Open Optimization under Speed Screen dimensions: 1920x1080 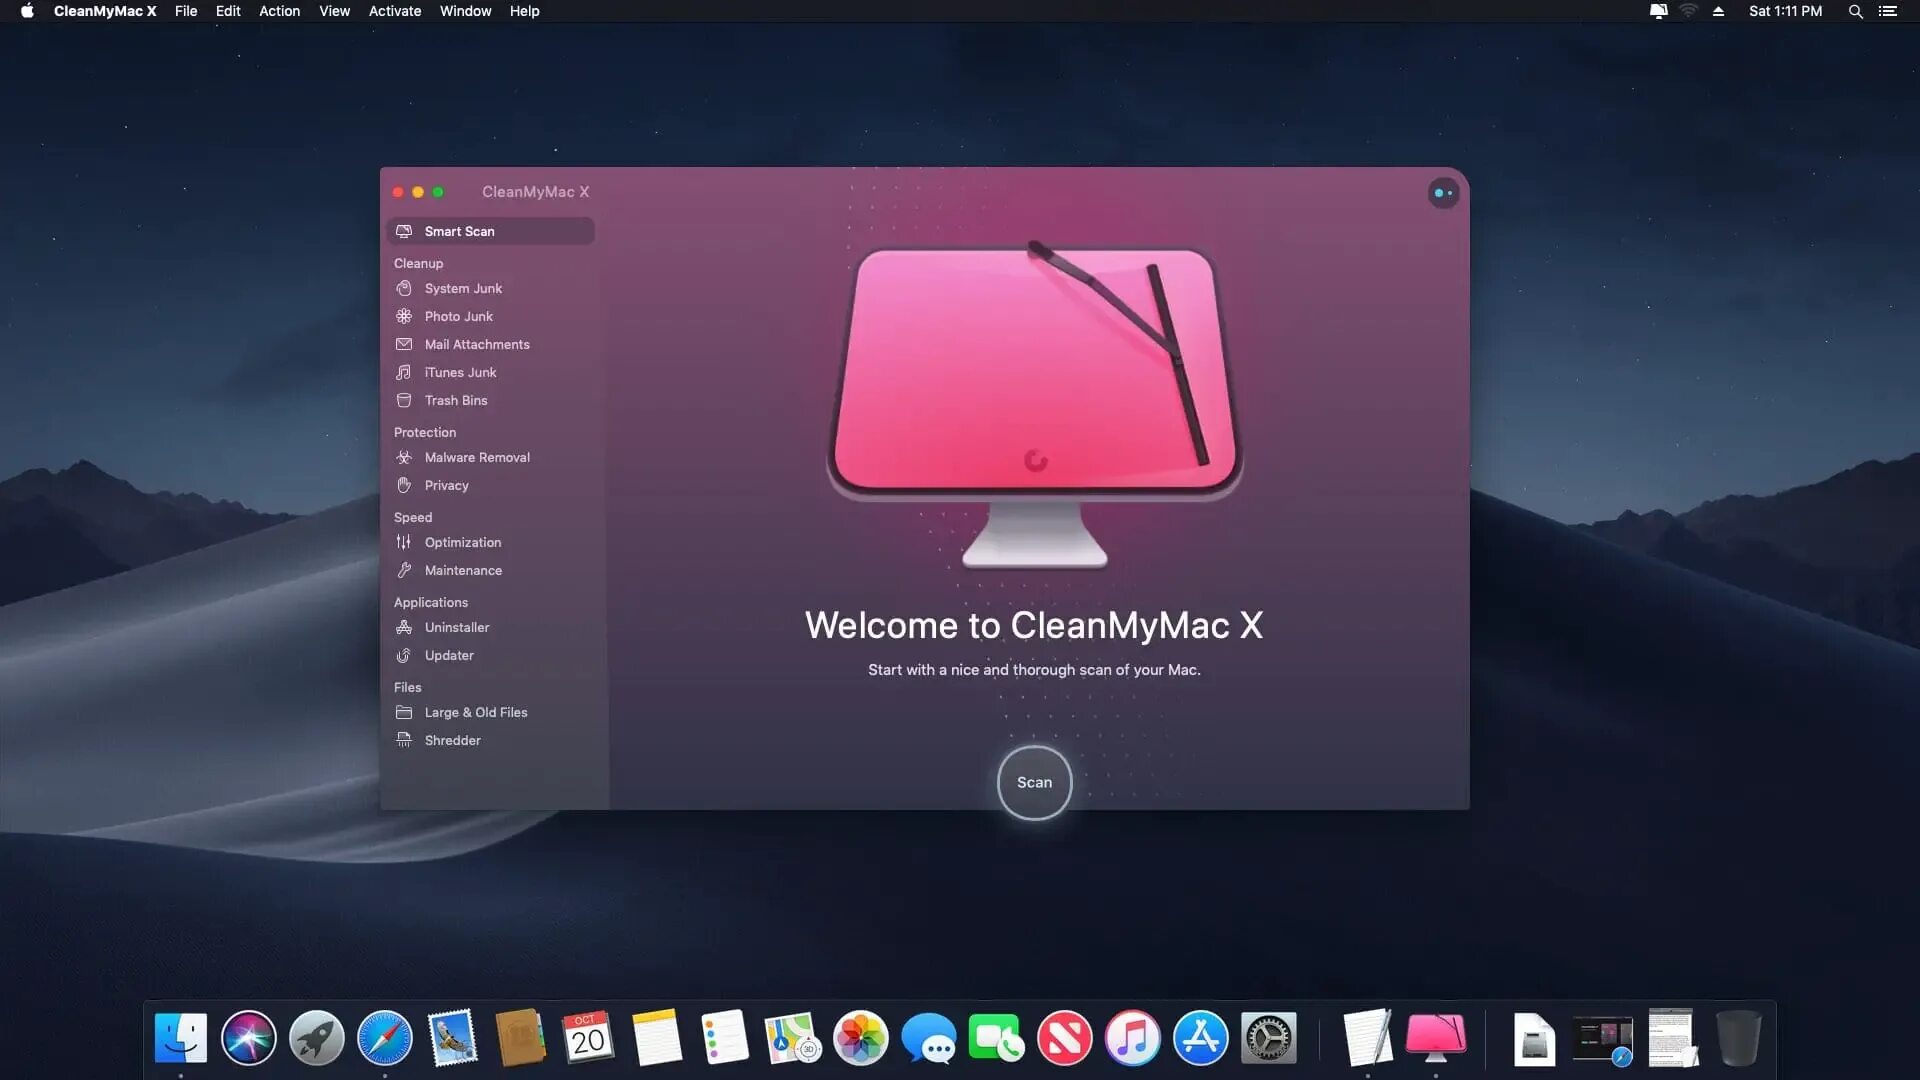coord(462,542)
